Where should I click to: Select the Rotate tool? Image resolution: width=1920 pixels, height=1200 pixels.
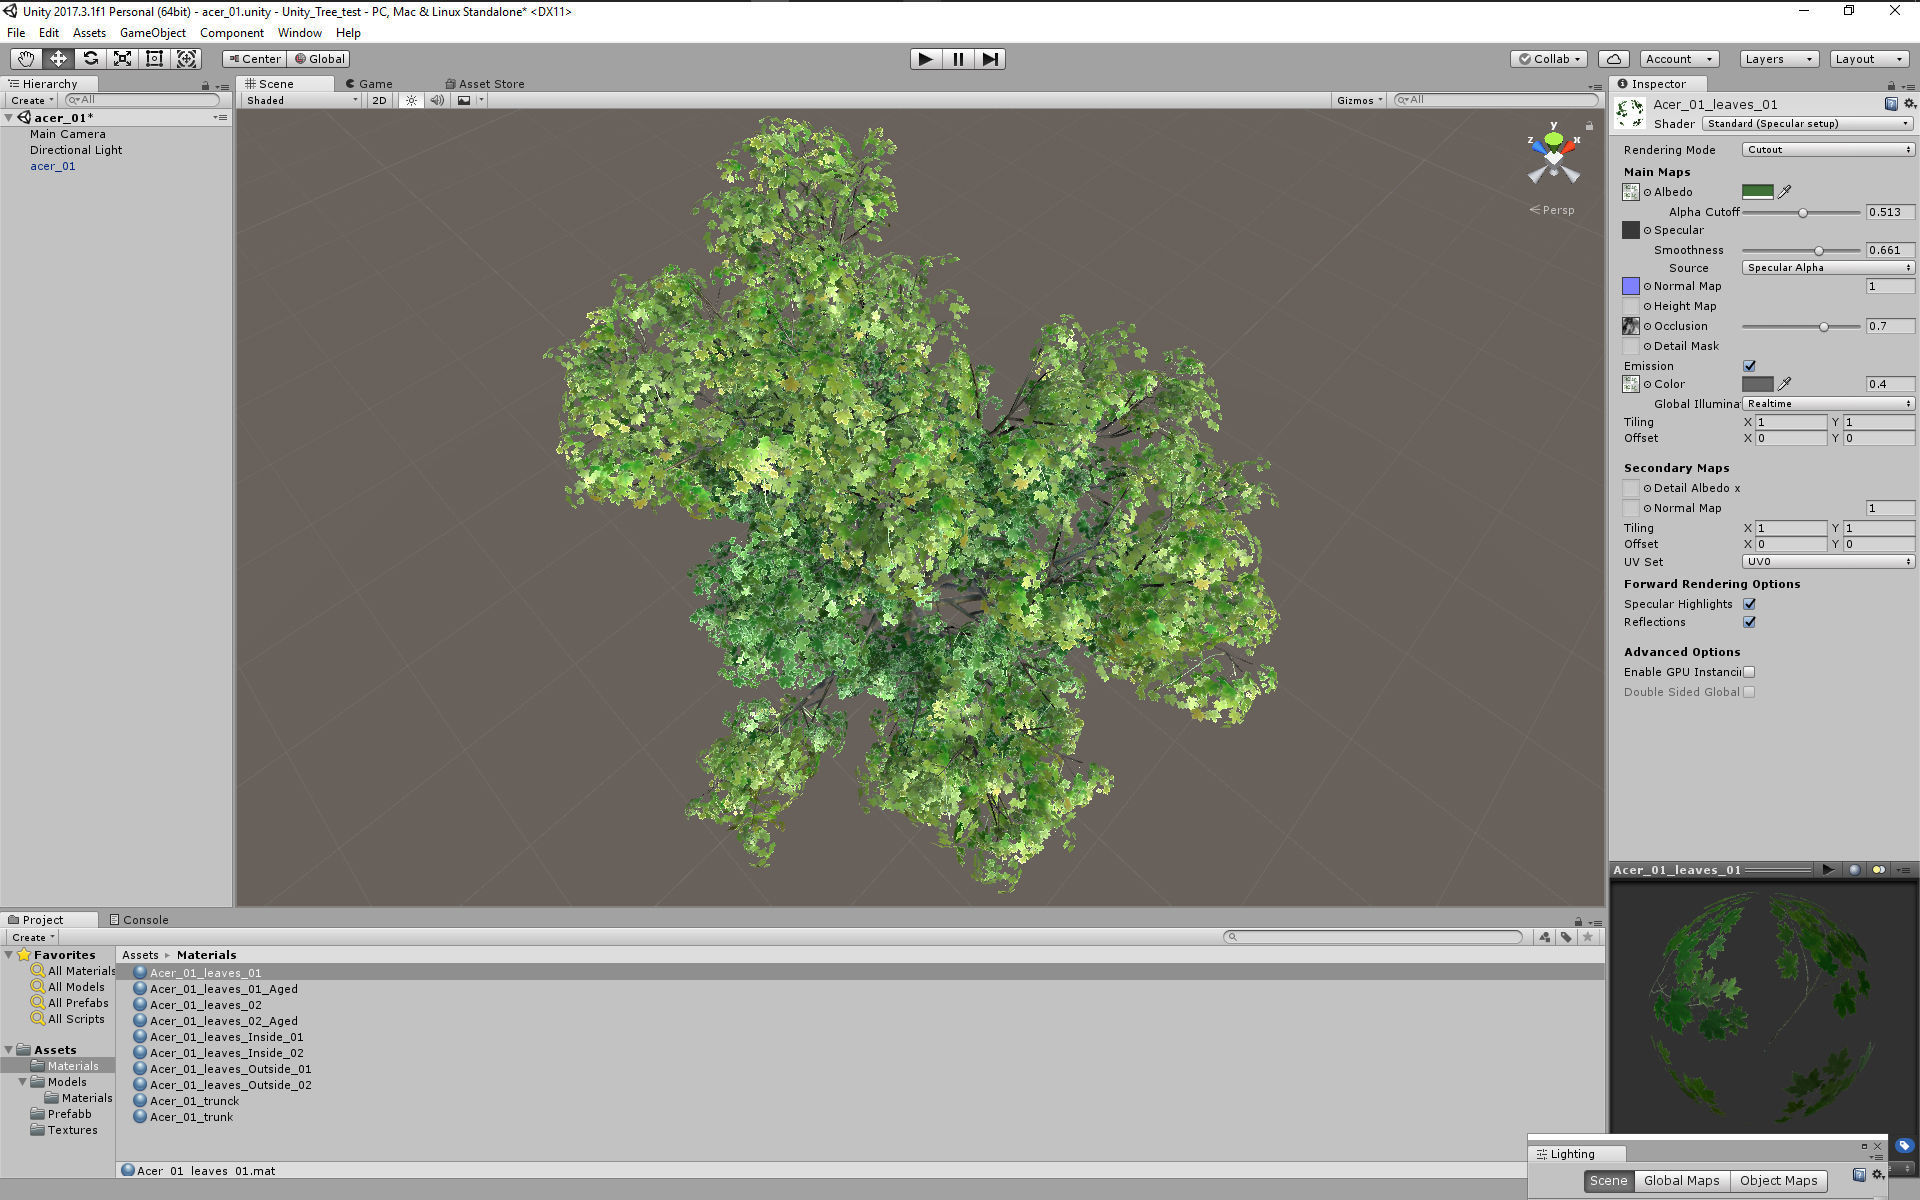[90, 59]
